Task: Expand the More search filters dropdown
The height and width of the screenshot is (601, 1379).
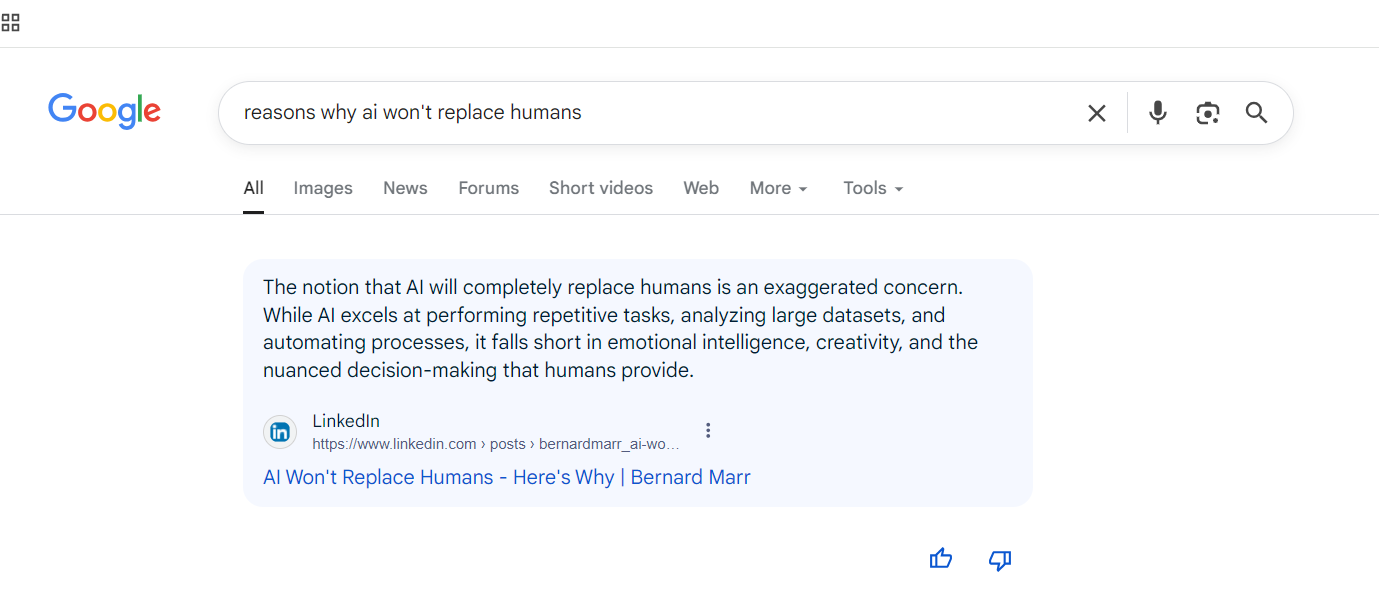Action: click(x=779, y=188)
